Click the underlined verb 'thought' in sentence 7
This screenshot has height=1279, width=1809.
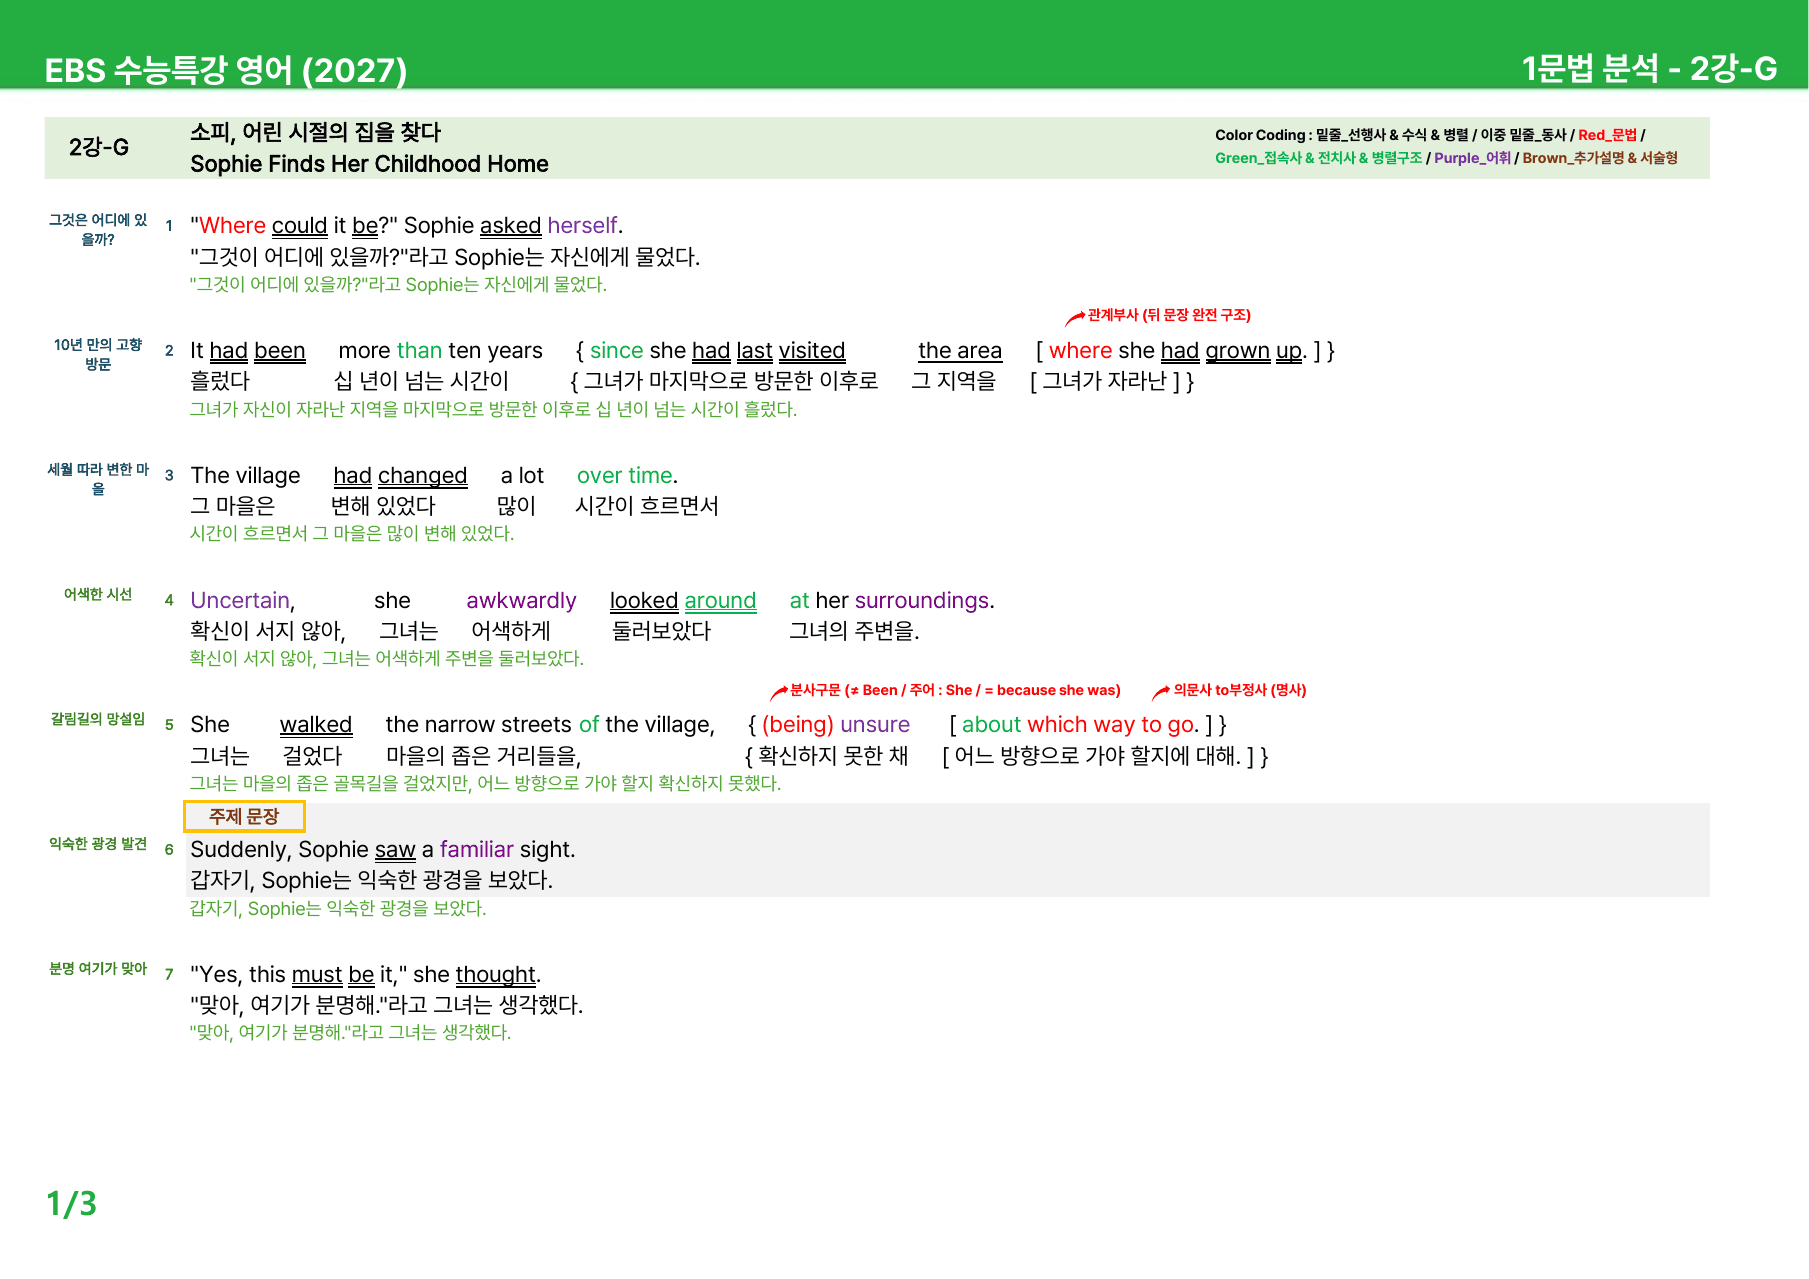pos(496,974)
